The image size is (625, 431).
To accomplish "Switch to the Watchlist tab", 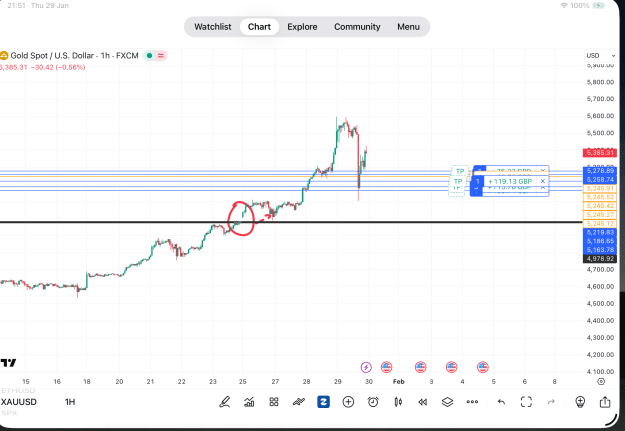I will pos(213,27).
